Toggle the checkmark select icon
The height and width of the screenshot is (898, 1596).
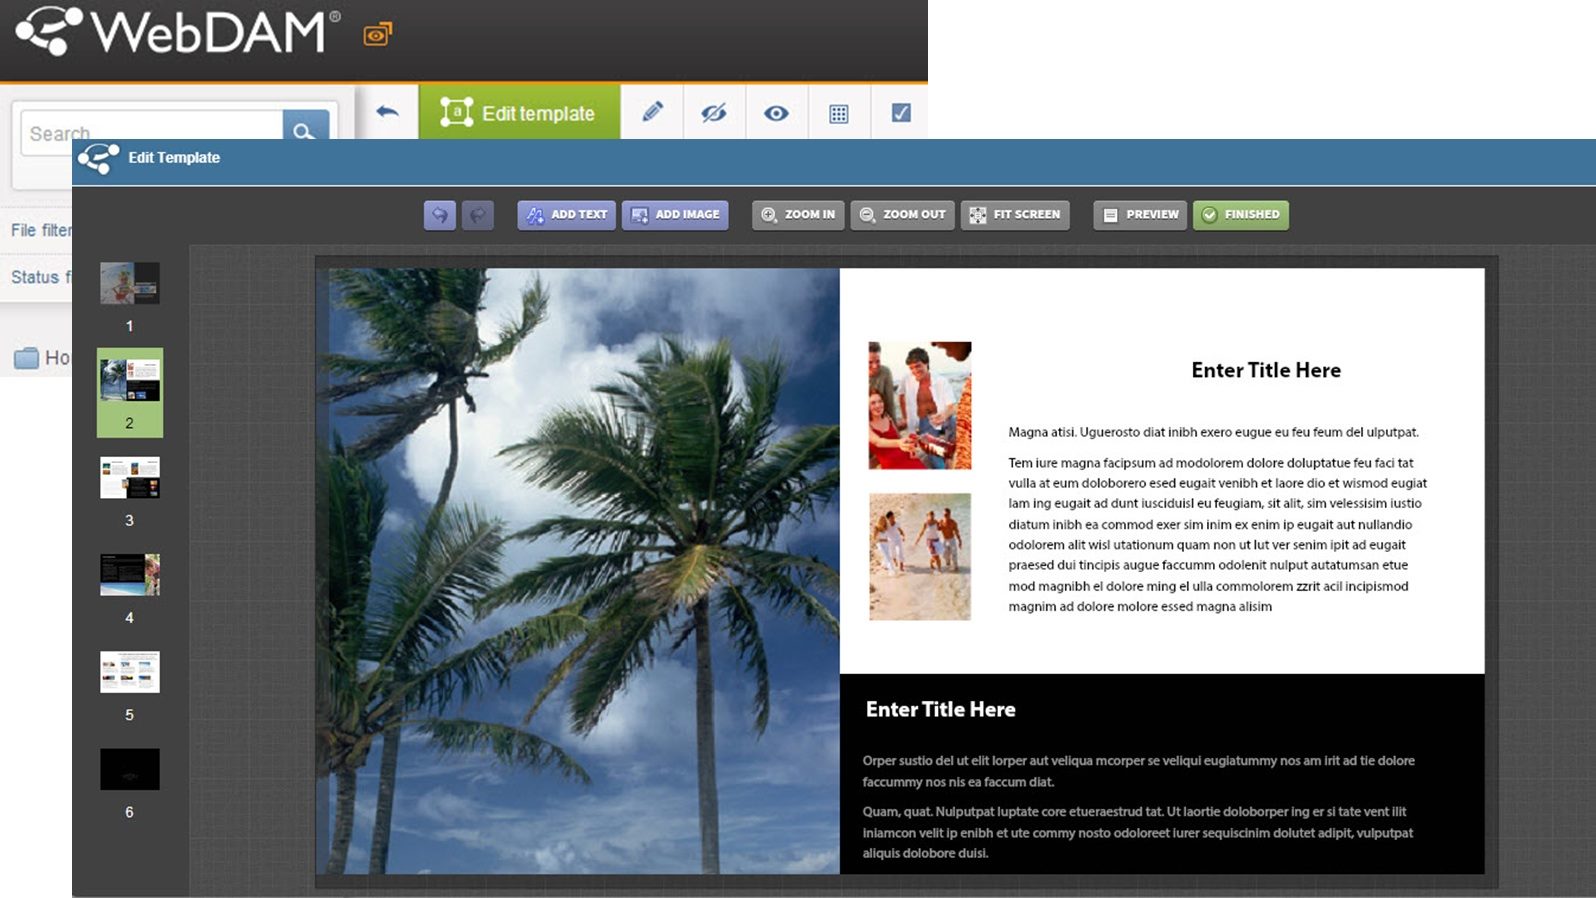pyautogui.click(x=901, y=113)
